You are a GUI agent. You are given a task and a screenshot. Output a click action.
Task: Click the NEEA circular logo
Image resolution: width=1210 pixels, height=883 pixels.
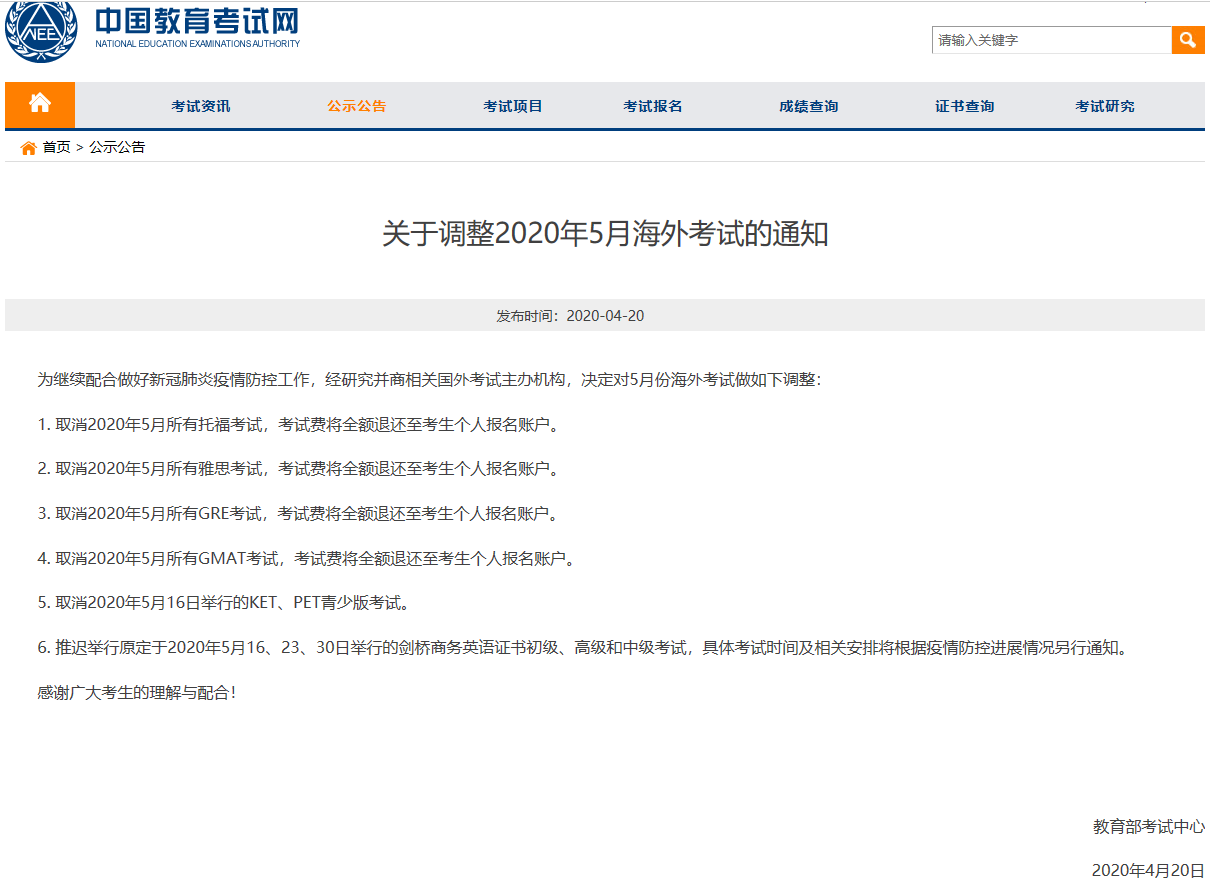pyautogui.click(x=41, y=31)
